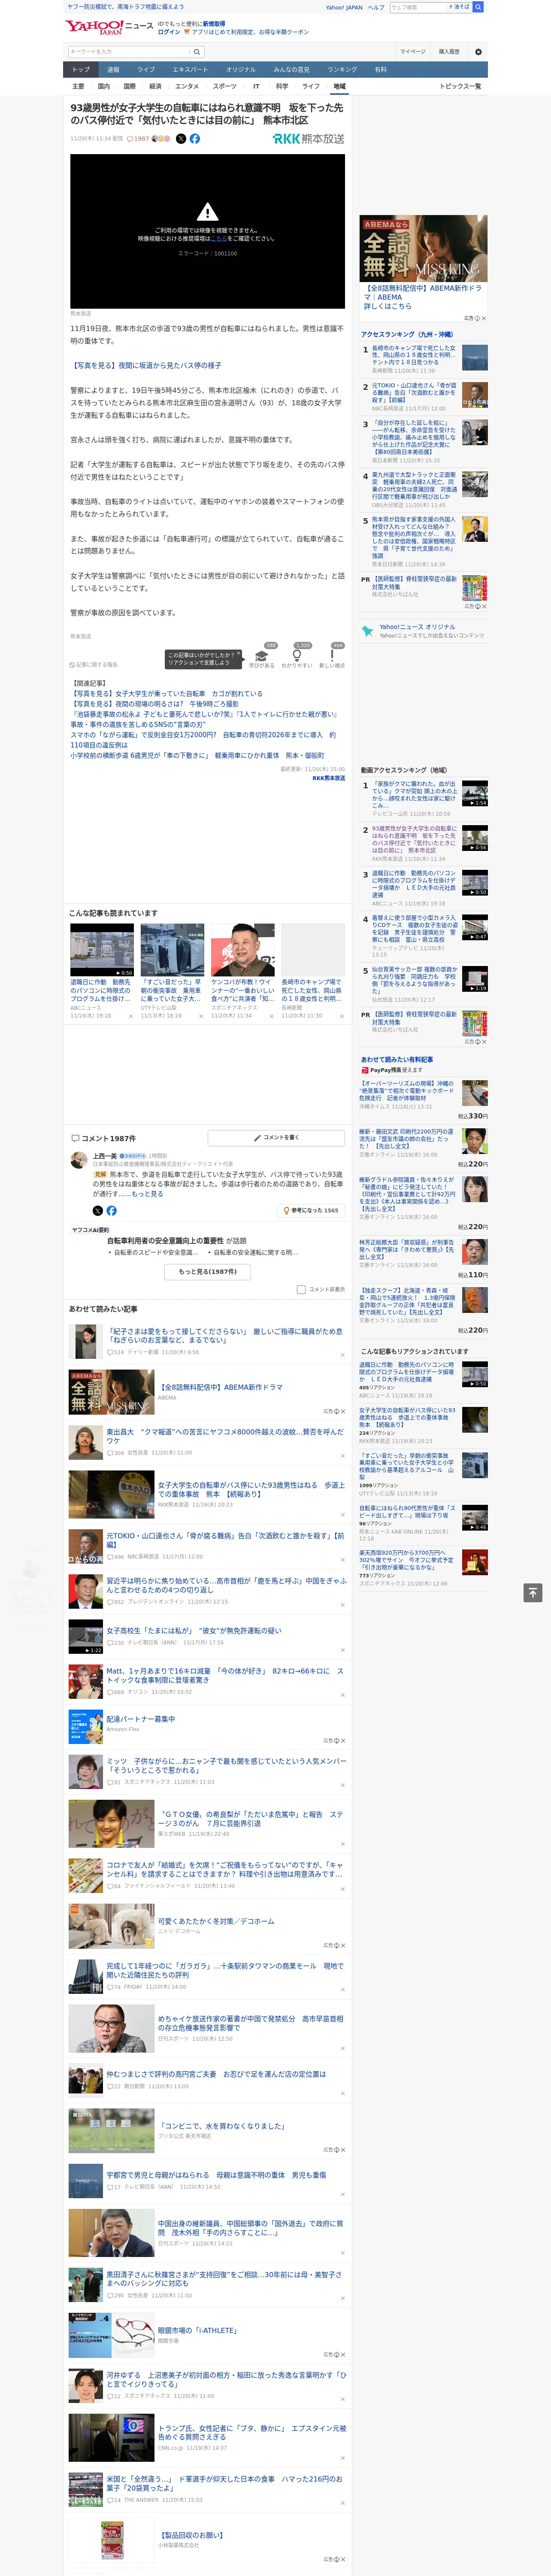
Task: Open settings gear icon in header
Action: pos(478,52)
